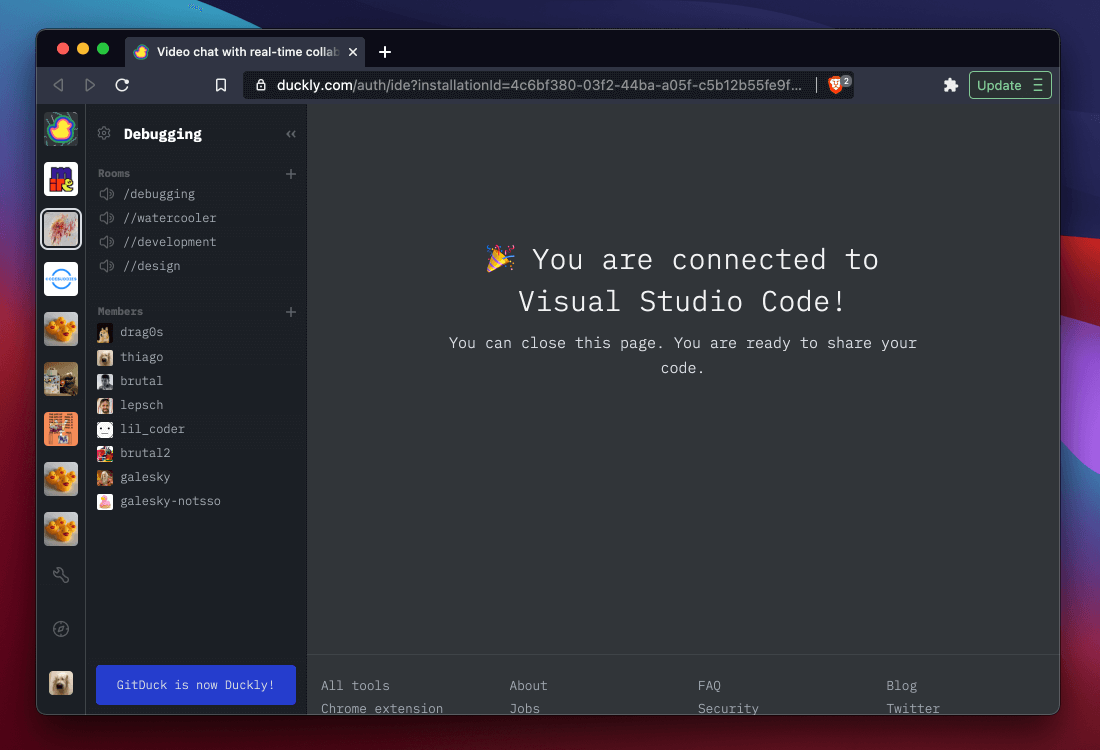Open Brave Shields lion icon
The height and width of the screenshot is (750, 1100).
pos(837,85)
